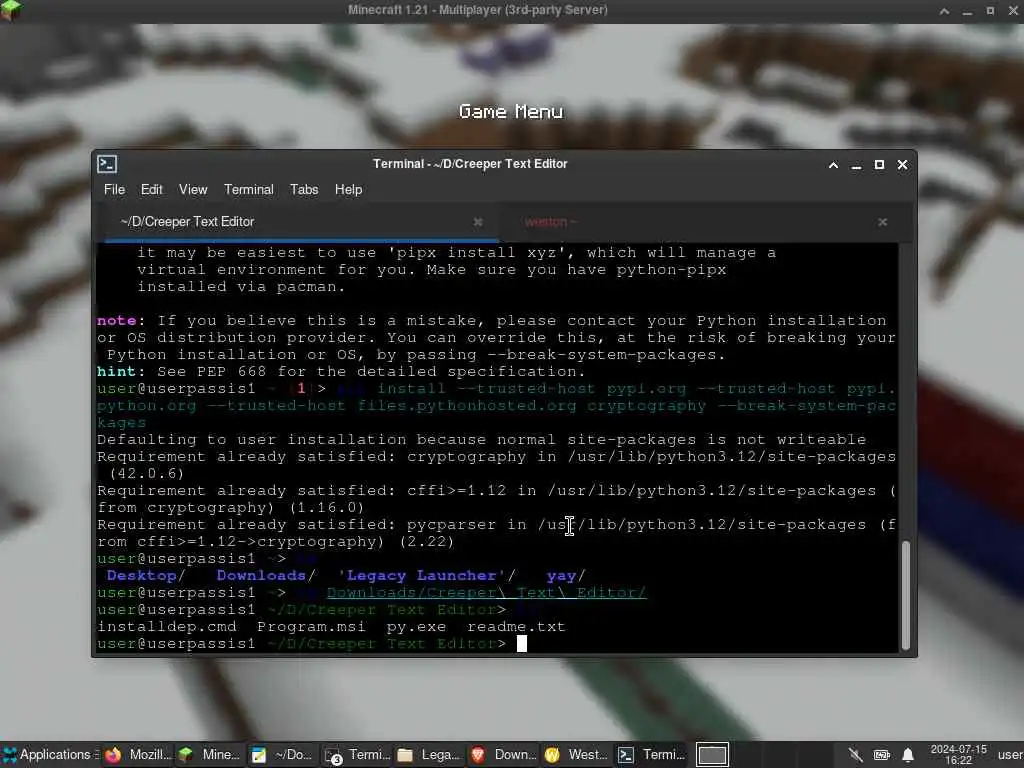Switch to grouped Terminal taskbar item with badge
Image resolution: width=1024 pixels, height=768 pixels.
[x=357, y=755]
